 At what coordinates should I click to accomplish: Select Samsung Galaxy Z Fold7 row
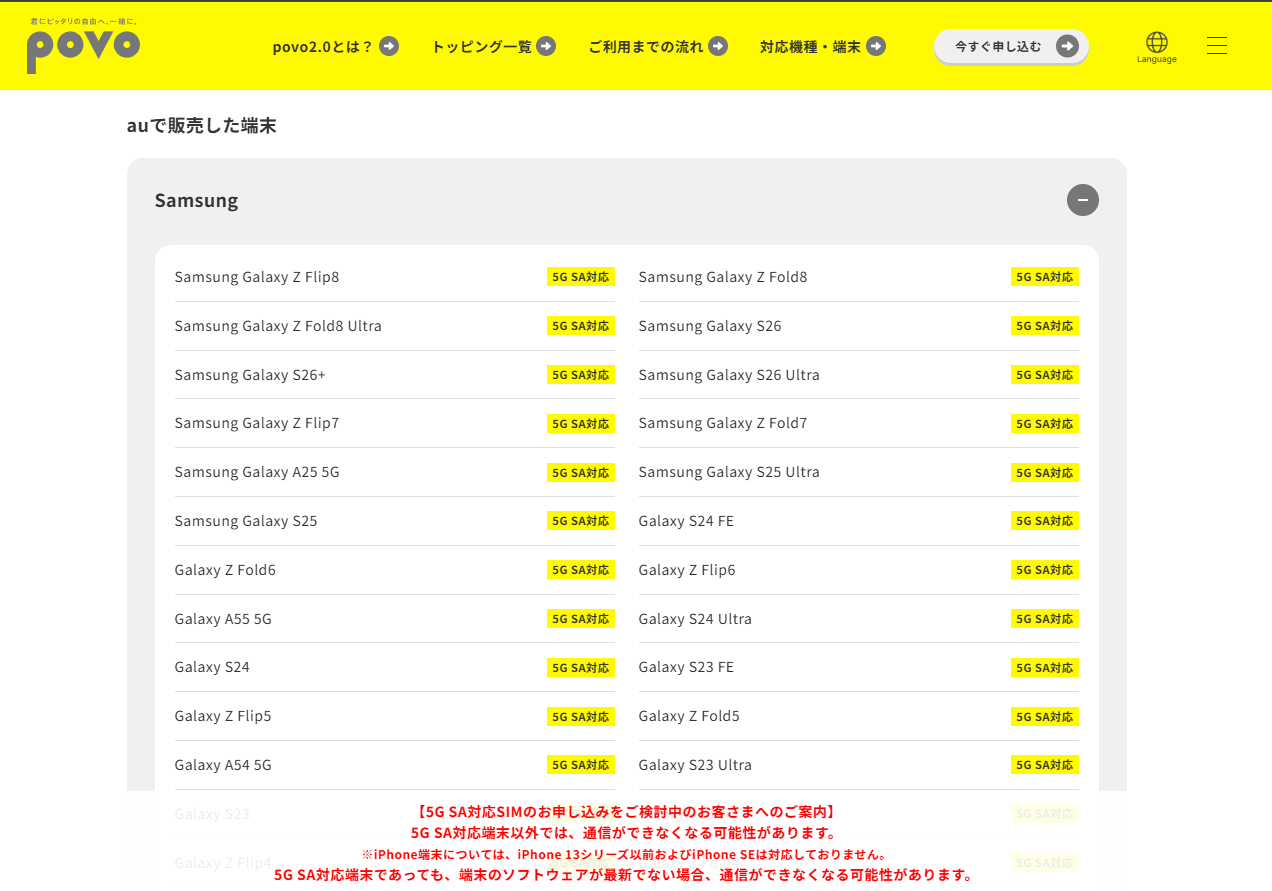point(859,423)
